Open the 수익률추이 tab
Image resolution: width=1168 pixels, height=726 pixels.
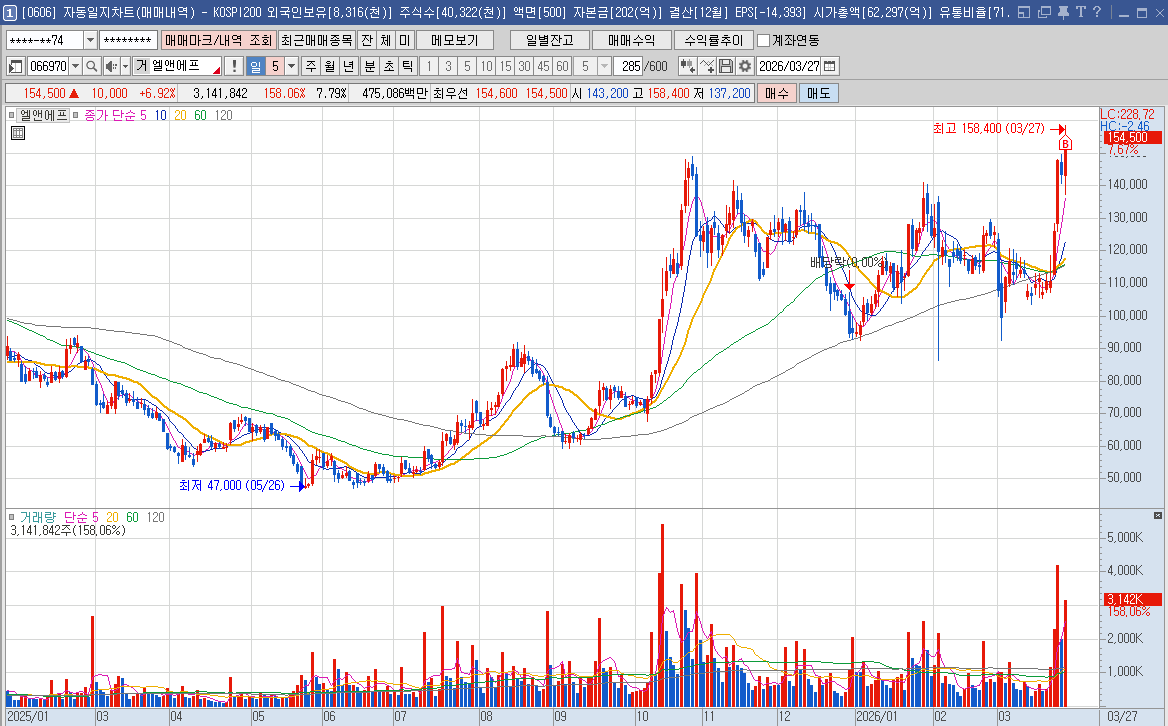coord(713,40)
